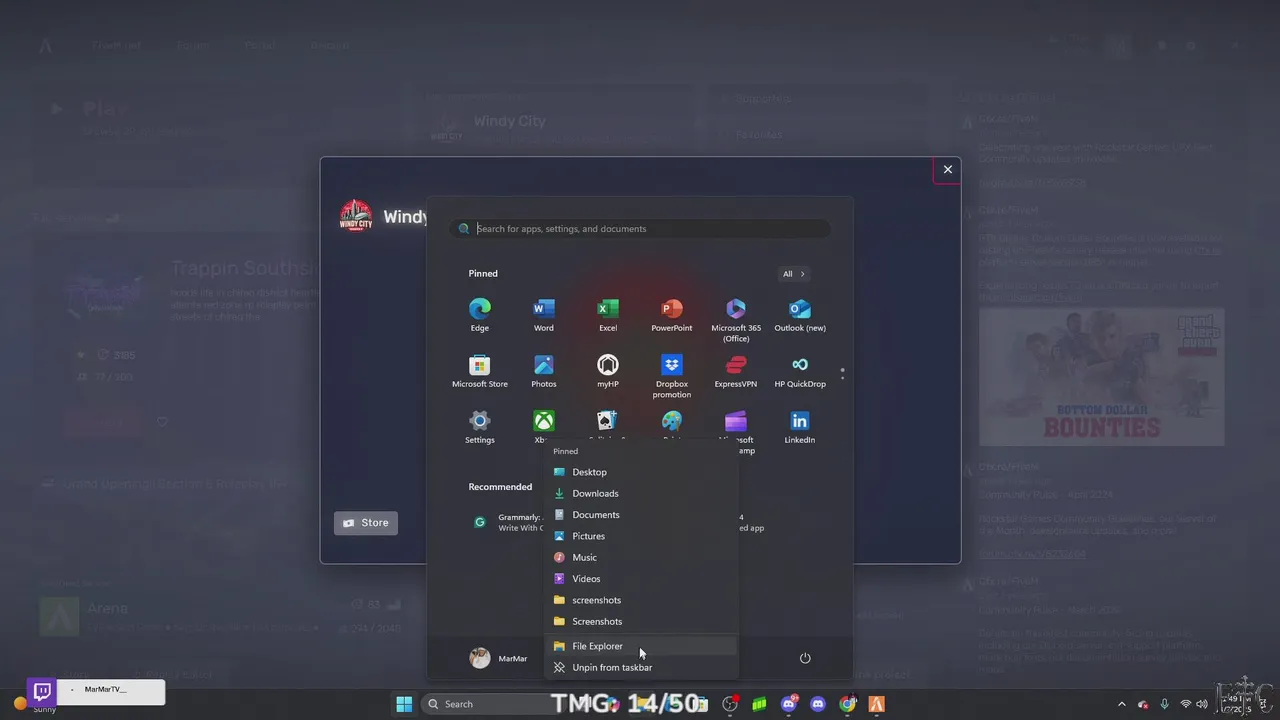Open the myHP app
This screenshot has width=1280, height=720.
608,371
